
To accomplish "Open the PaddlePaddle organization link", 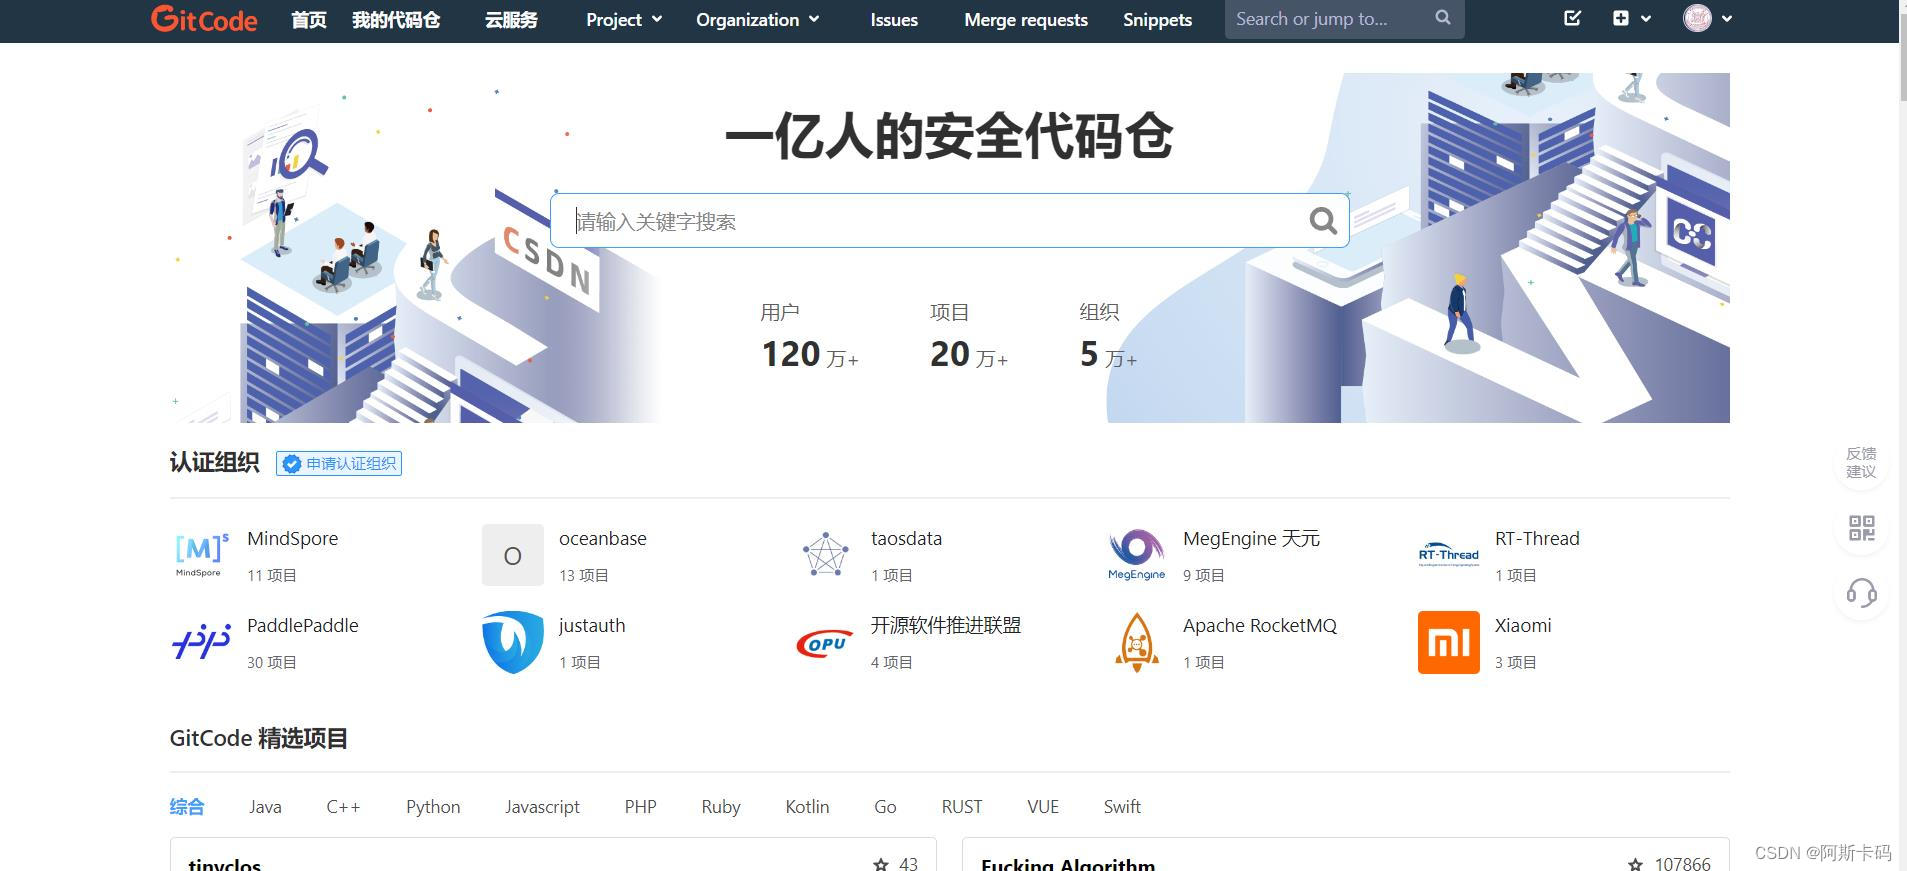I will coord(302,625).
